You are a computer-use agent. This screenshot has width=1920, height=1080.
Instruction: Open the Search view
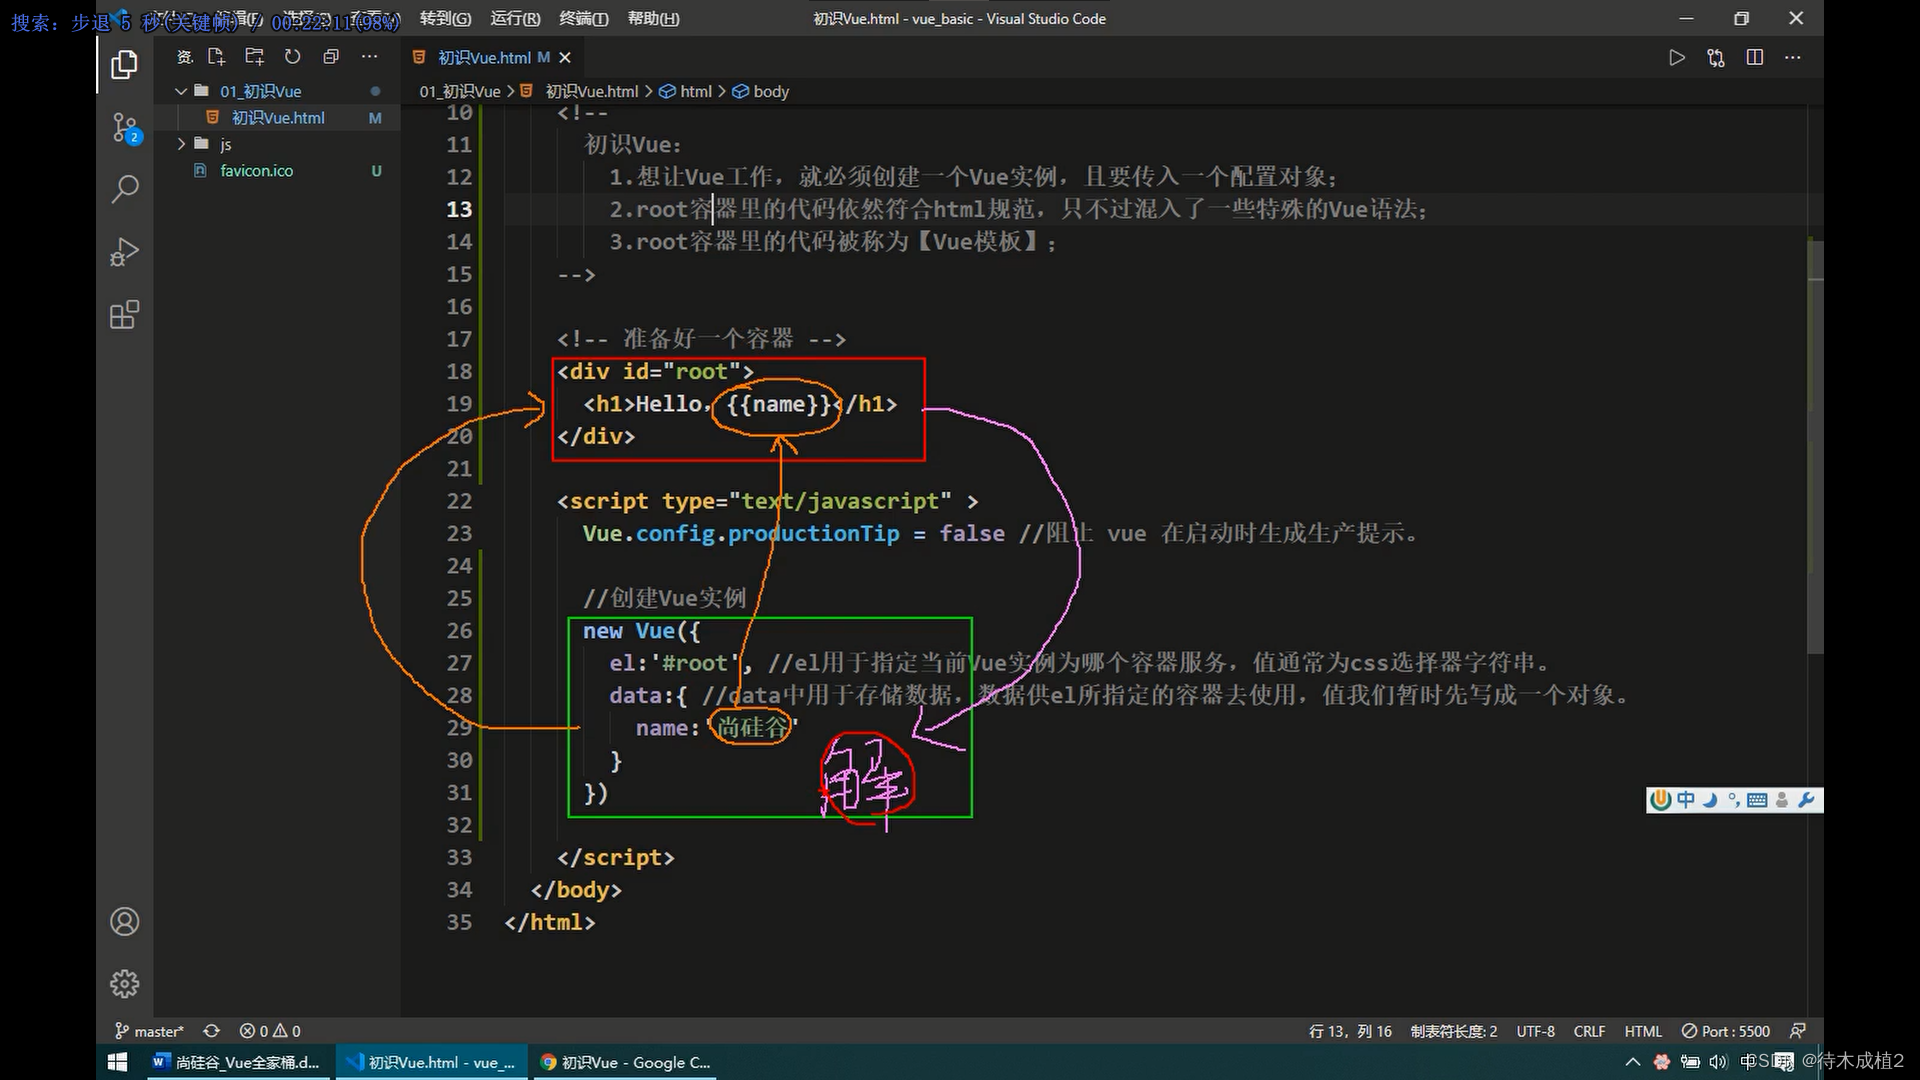[124, 189]
